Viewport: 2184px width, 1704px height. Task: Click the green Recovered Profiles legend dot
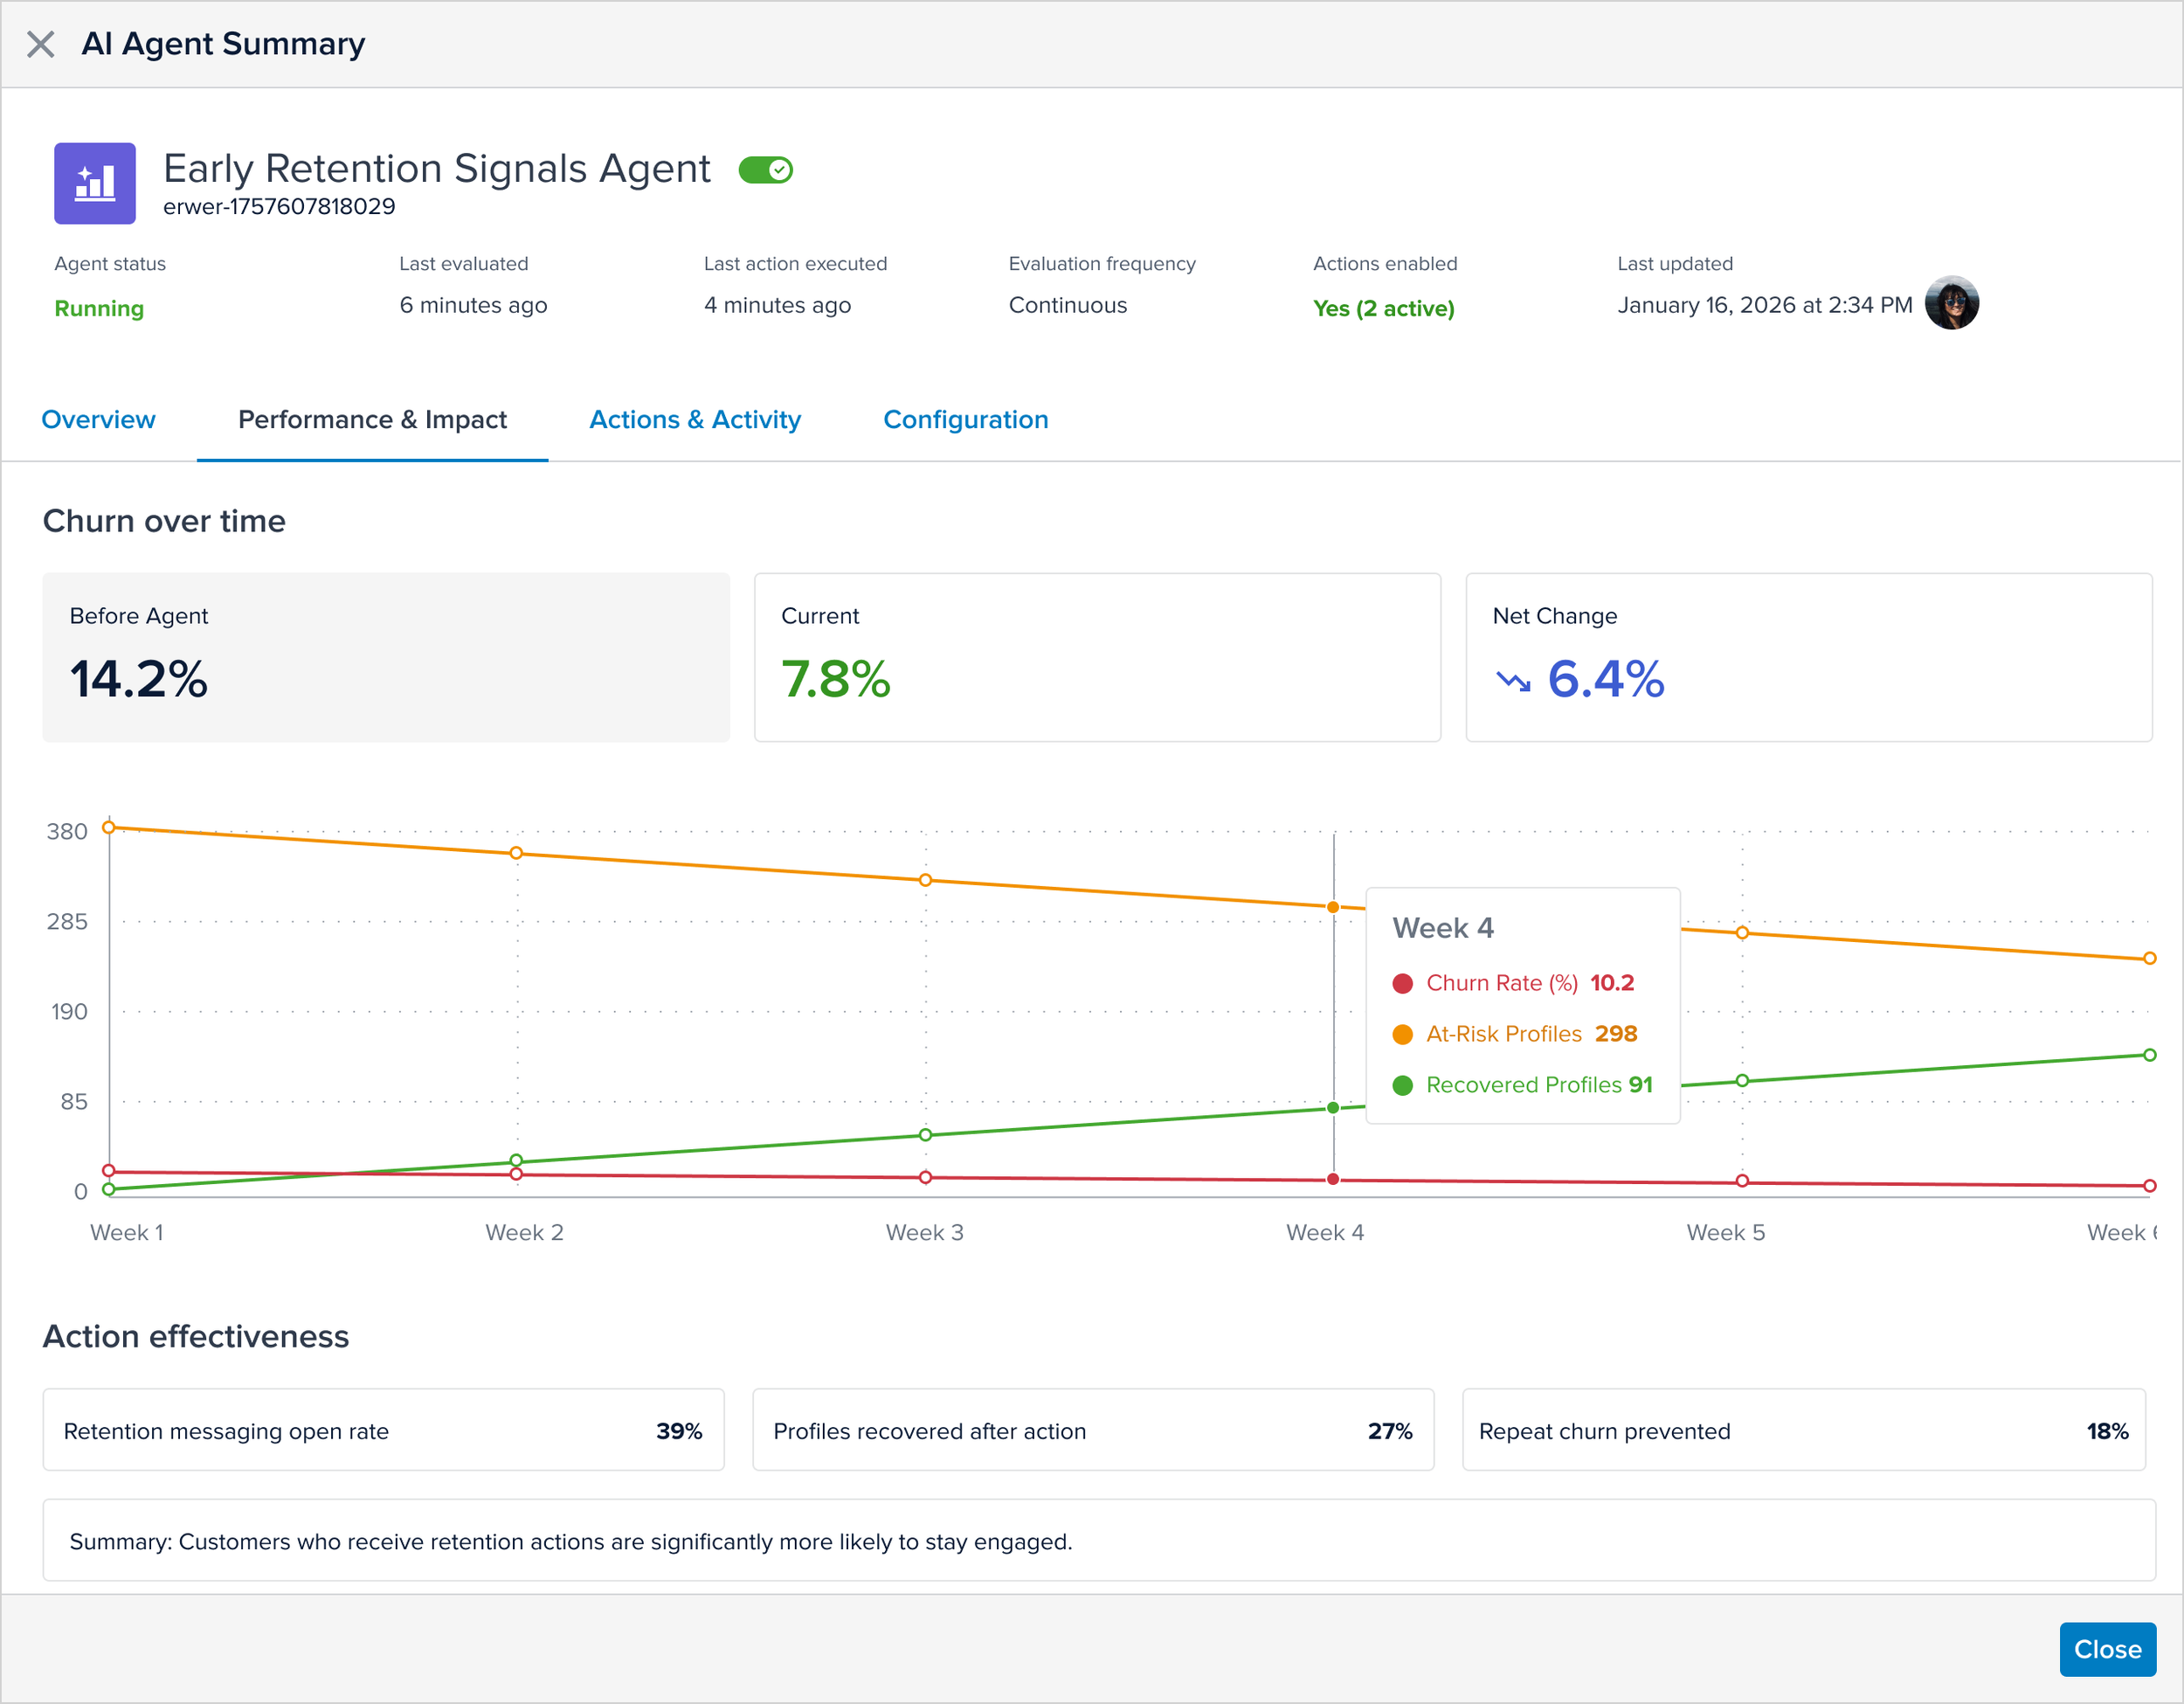[x=1402, y=1086]
